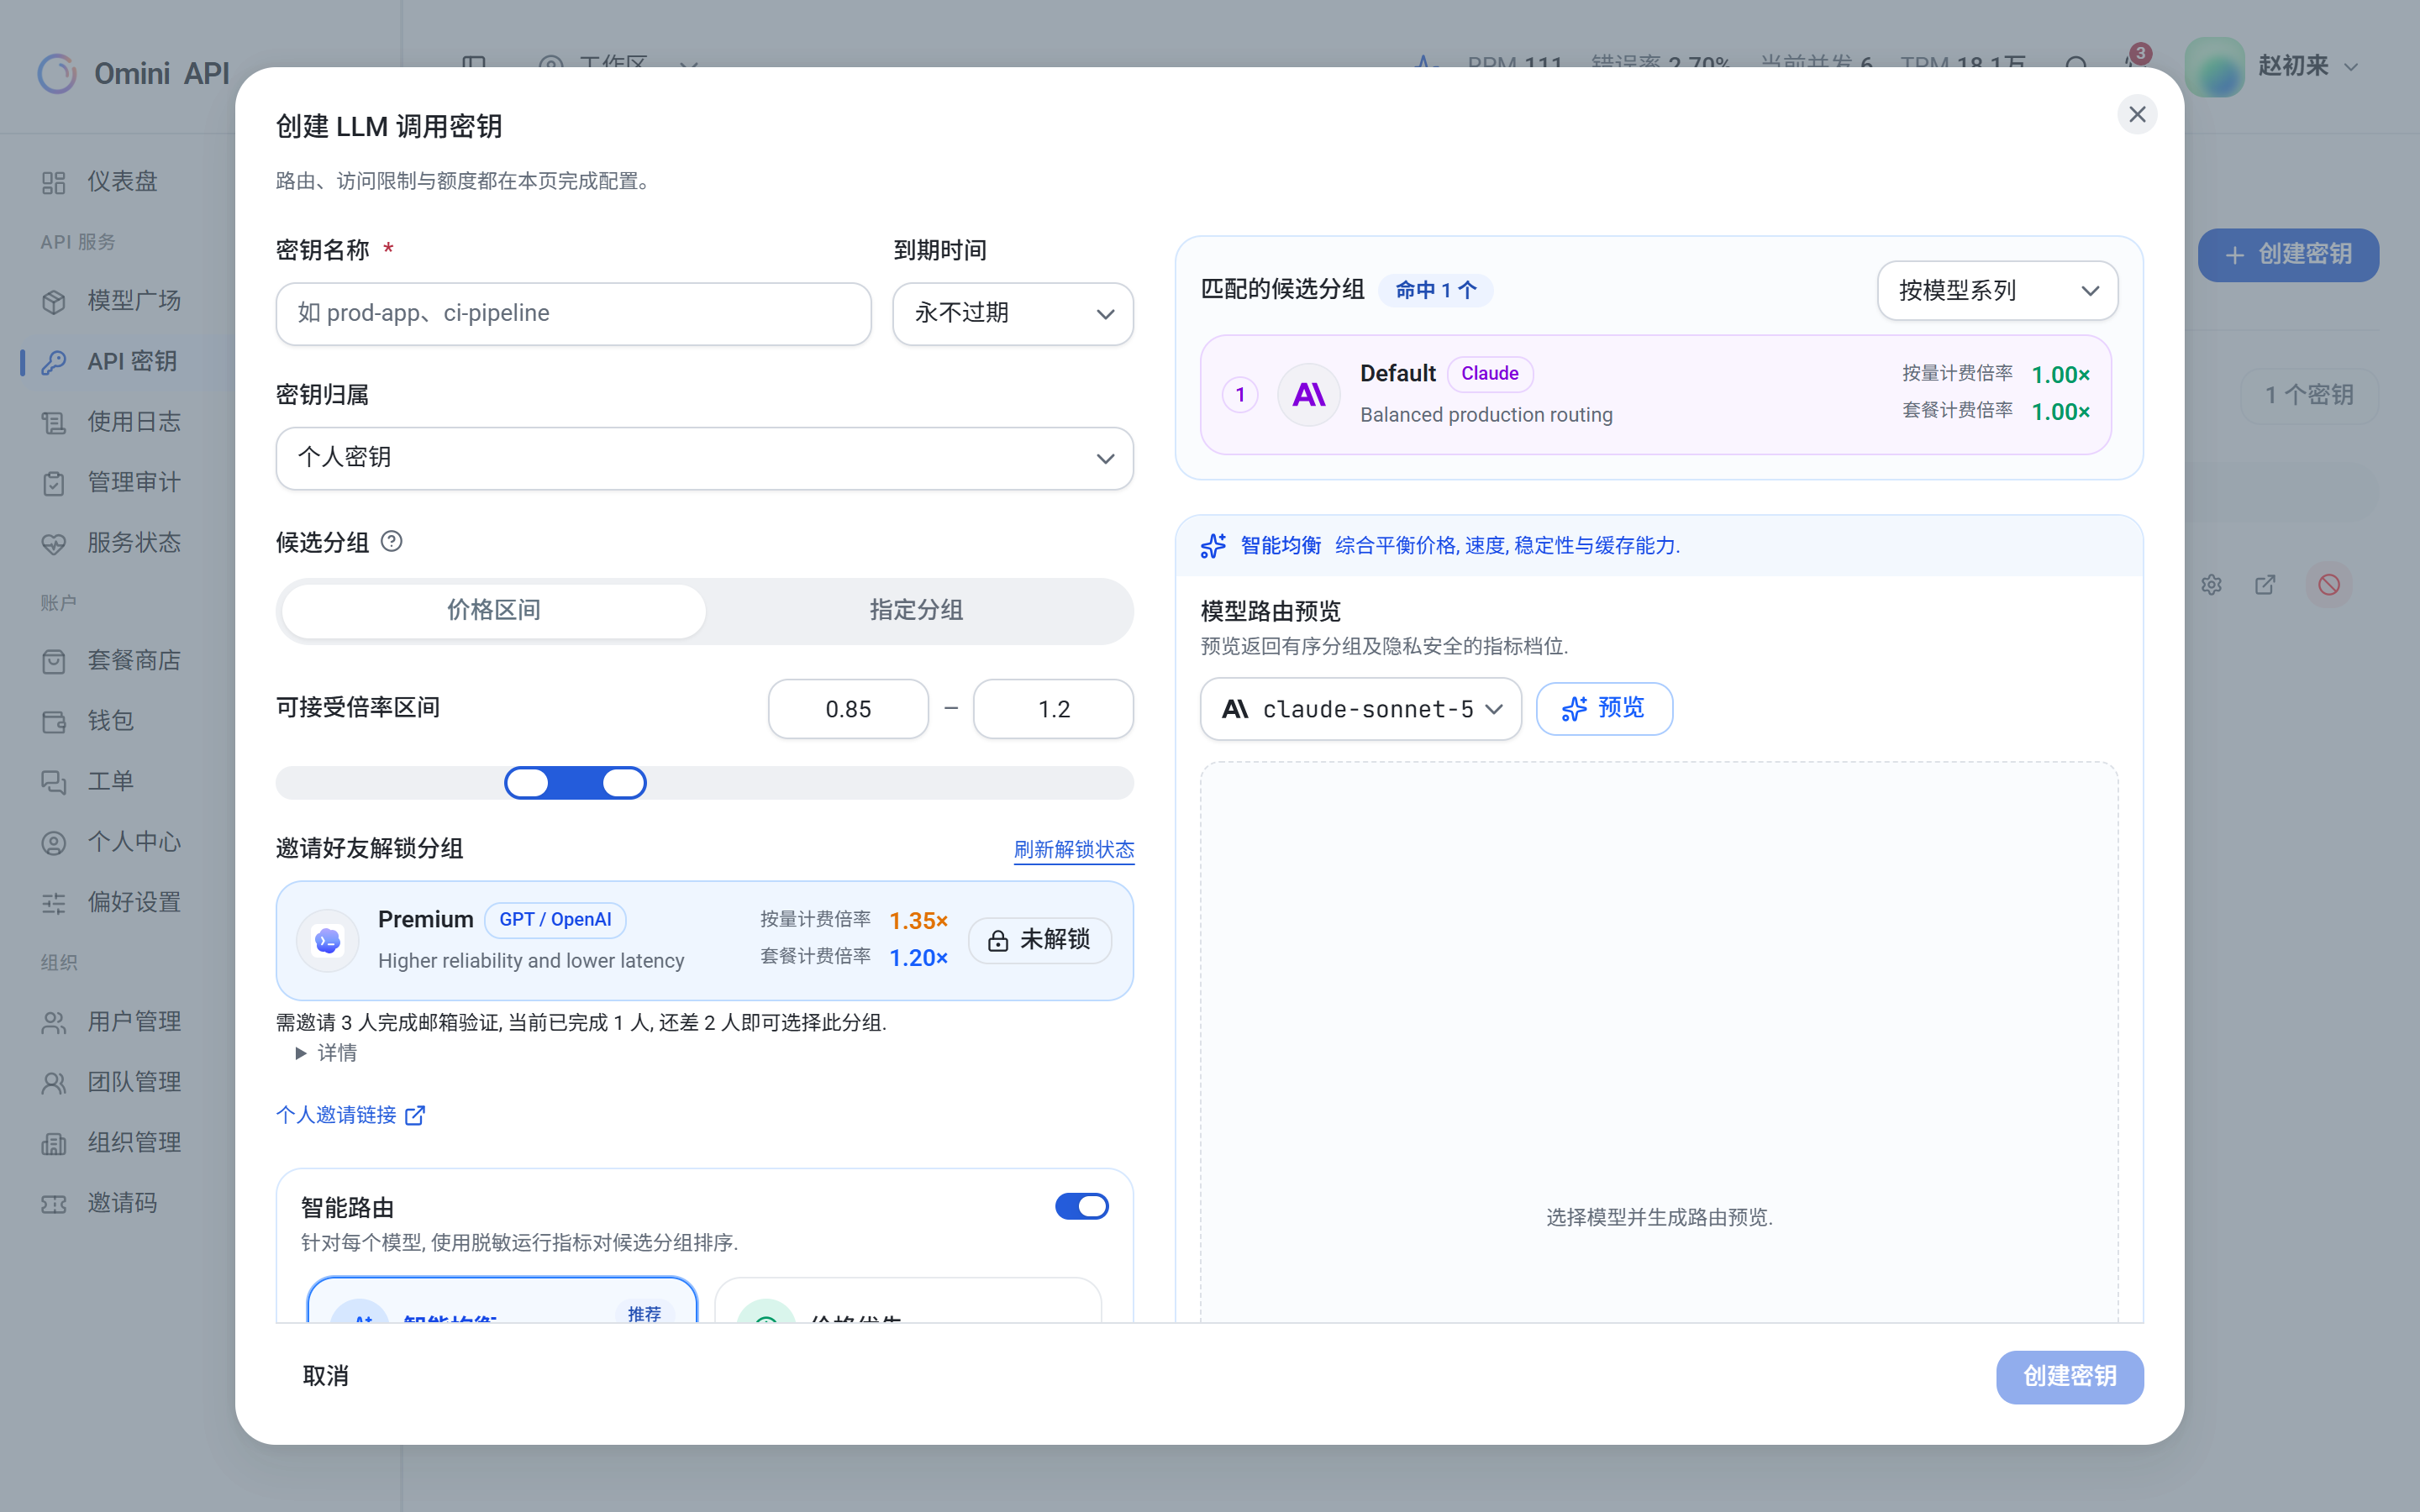Image resolution: width=2420 pixels, height=1512 pixels.
Task: Click the 仪表盘 dashboard sidebar icon
Action: coord(54,183)
